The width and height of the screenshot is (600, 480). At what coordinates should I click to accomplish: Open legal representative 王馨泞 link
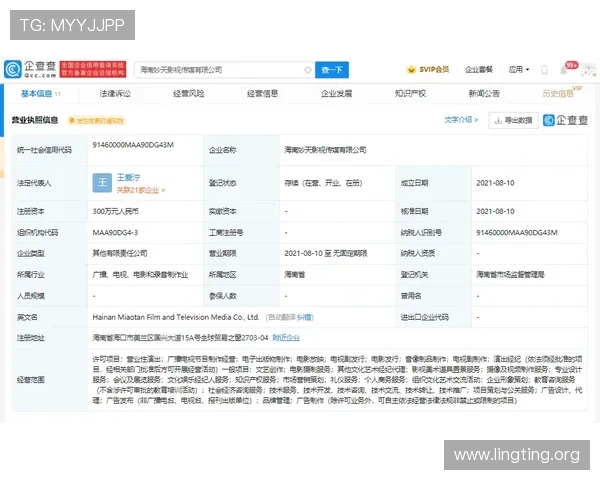pyautogui.click(x=129, y=178)
